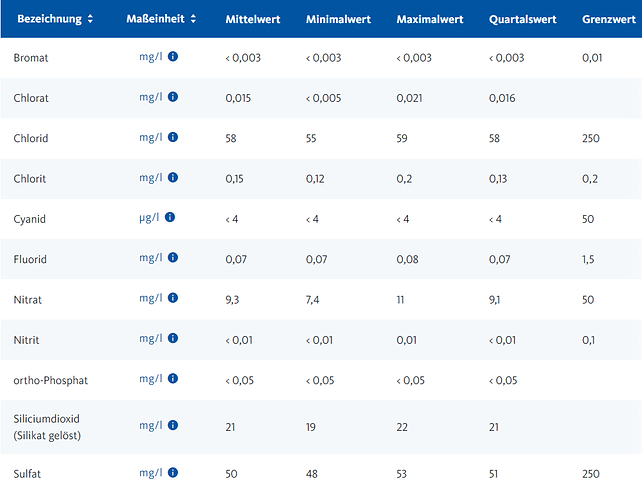
Task: Show info for Chlorid mg/l unit
Action: coord(173,137)
